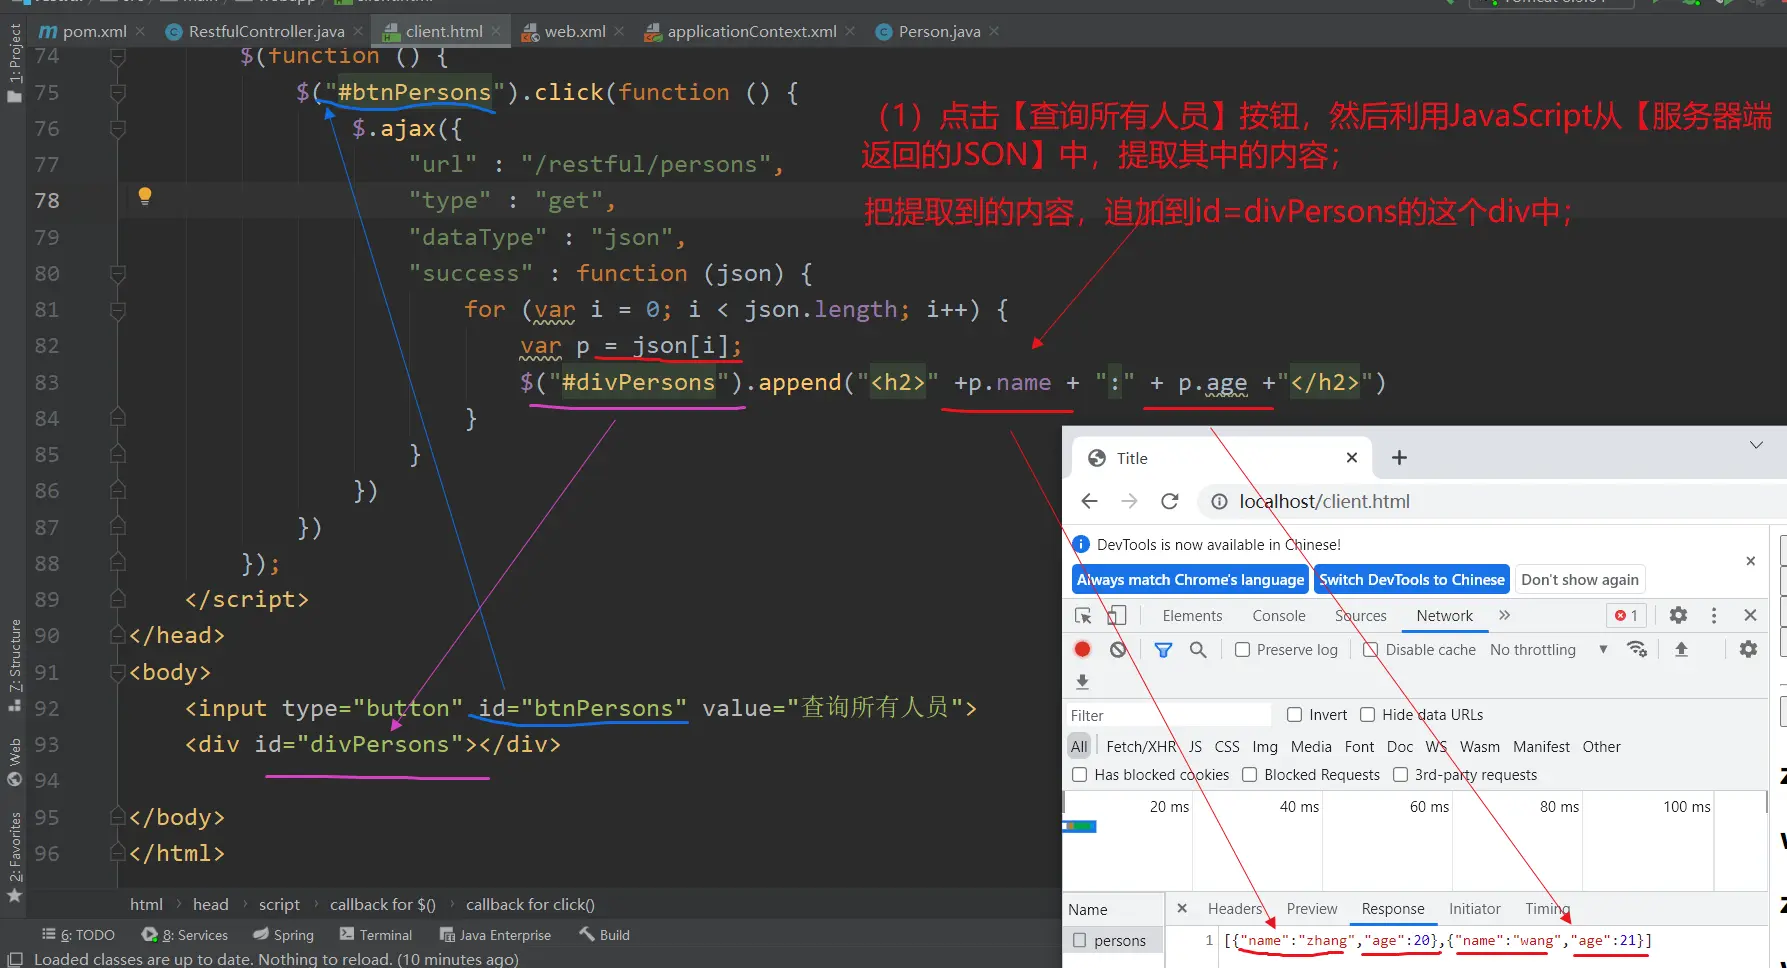Click the yellow lightbulb intention hint
The image size is (1787, 968).
click(145, 196)
